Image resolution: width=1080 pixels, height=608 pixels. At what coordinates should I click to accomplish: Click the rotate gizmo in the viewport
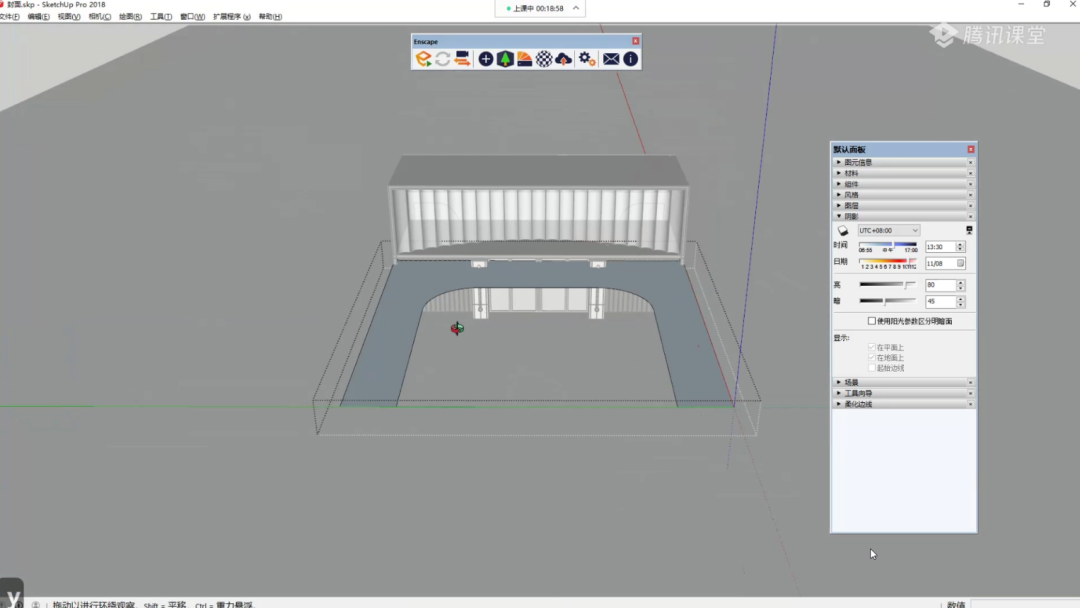coord(457,328)
